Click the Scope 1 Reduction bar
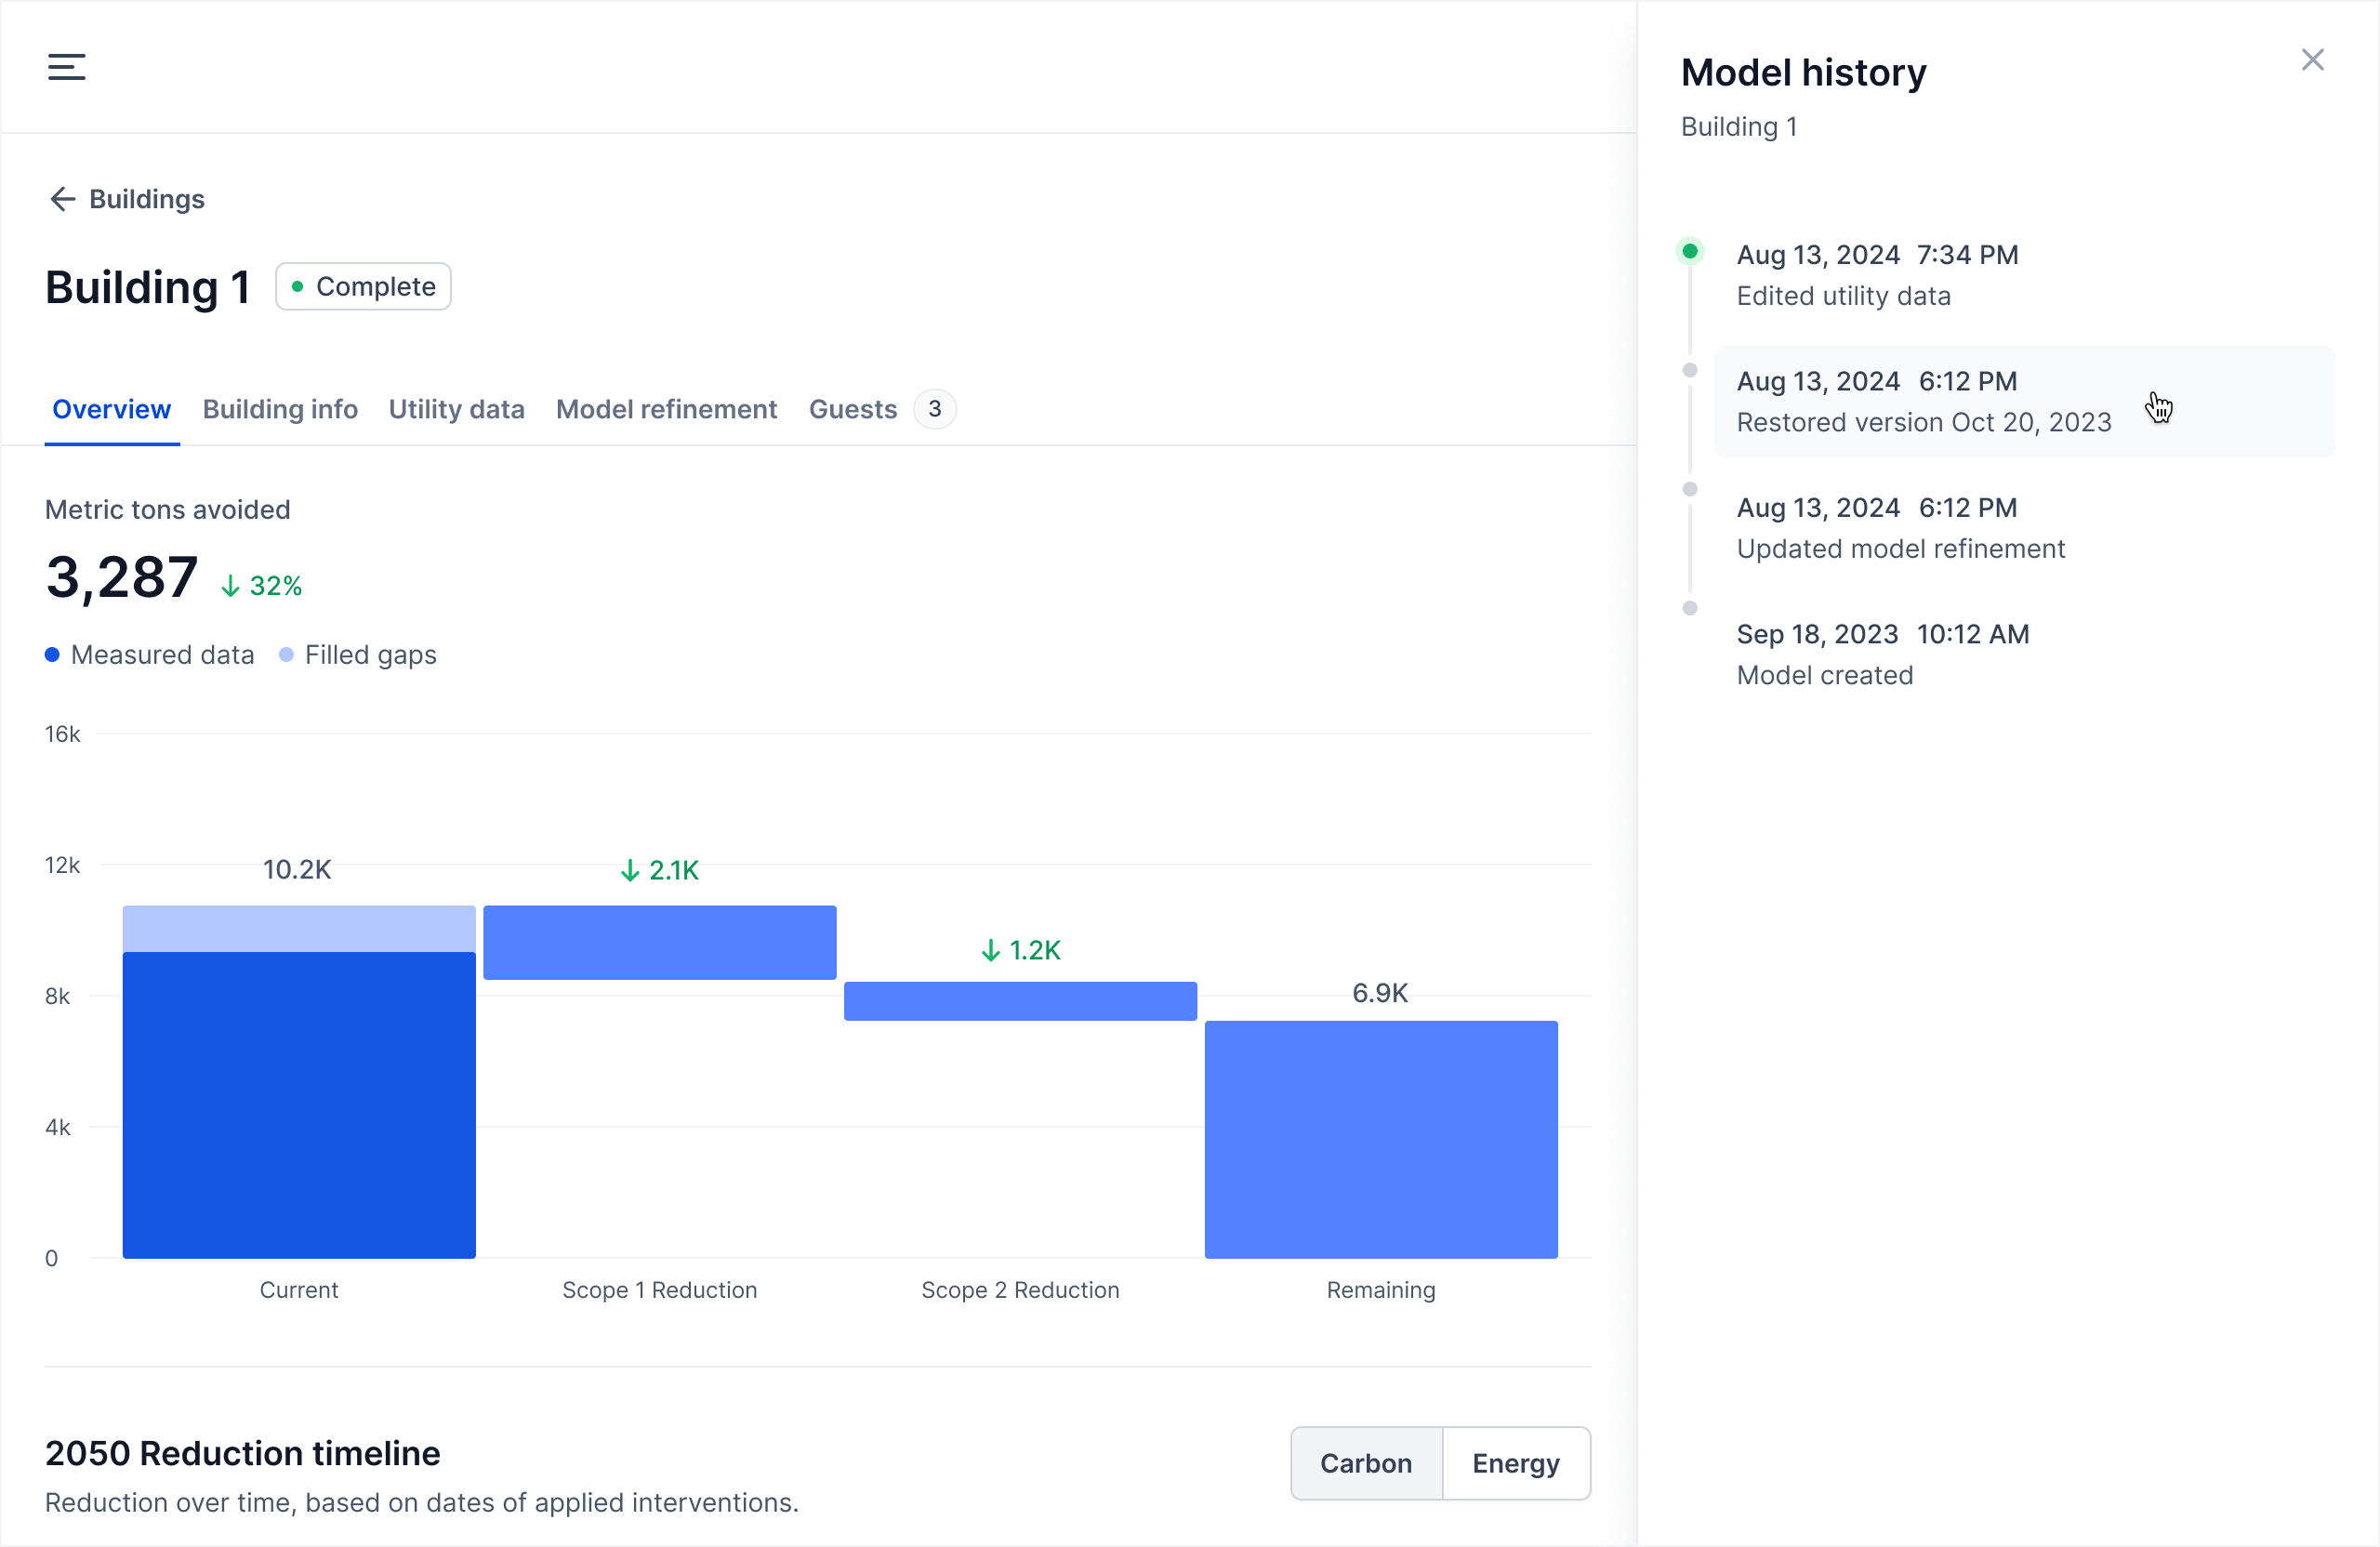 click(659, 942)
